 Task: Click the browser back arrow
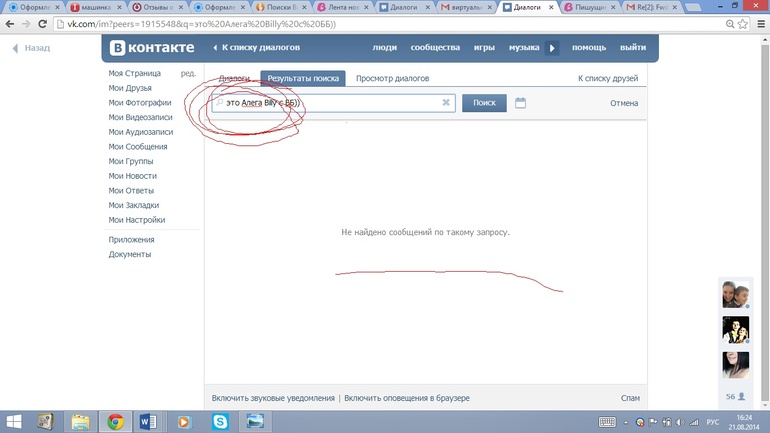pyautogui.click(x=9, y=24)
